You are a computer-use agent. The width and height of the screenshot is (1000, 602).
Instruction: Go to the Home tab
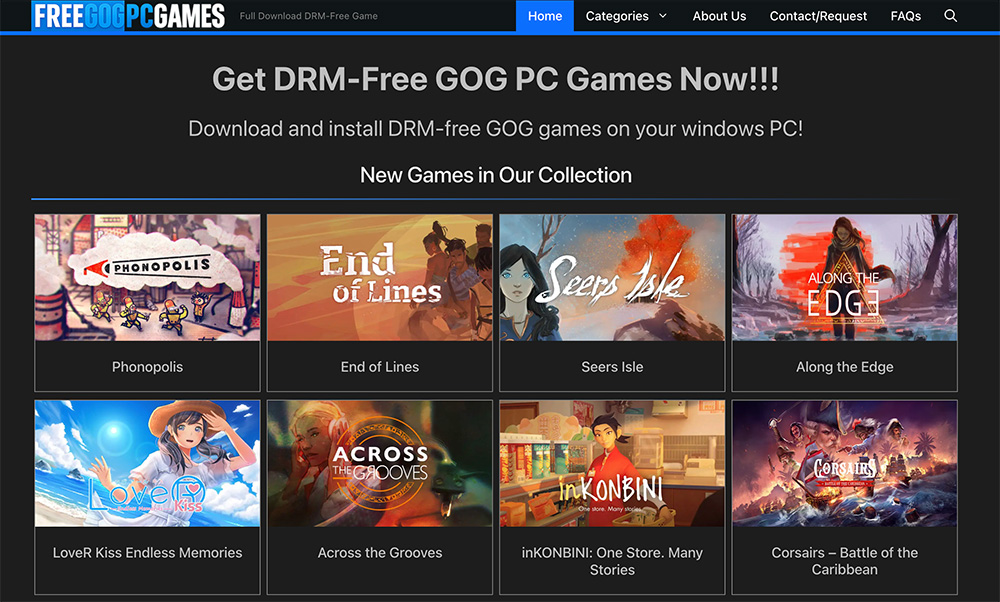point(545,16)
